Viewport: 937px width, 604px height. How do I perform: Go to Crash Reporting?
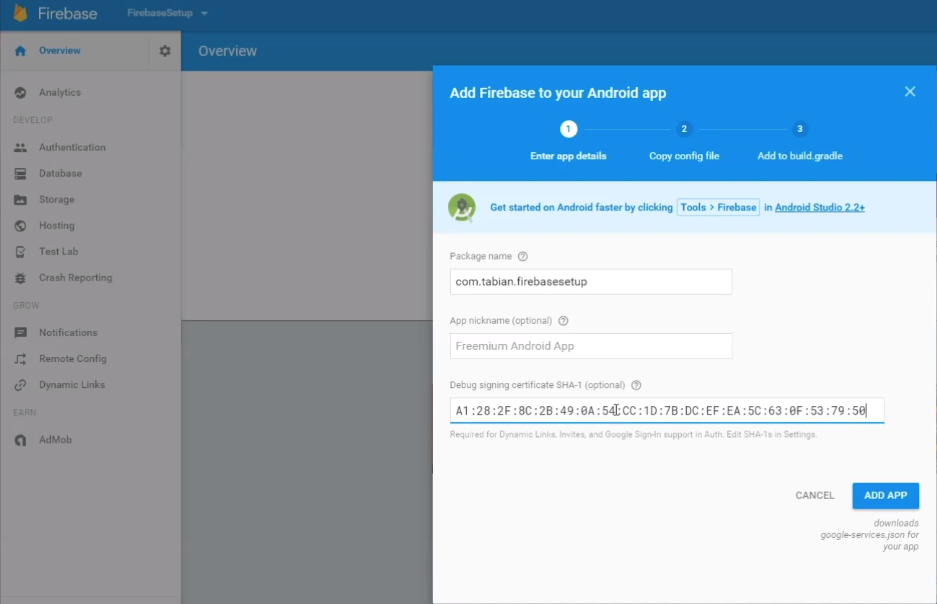75,278
